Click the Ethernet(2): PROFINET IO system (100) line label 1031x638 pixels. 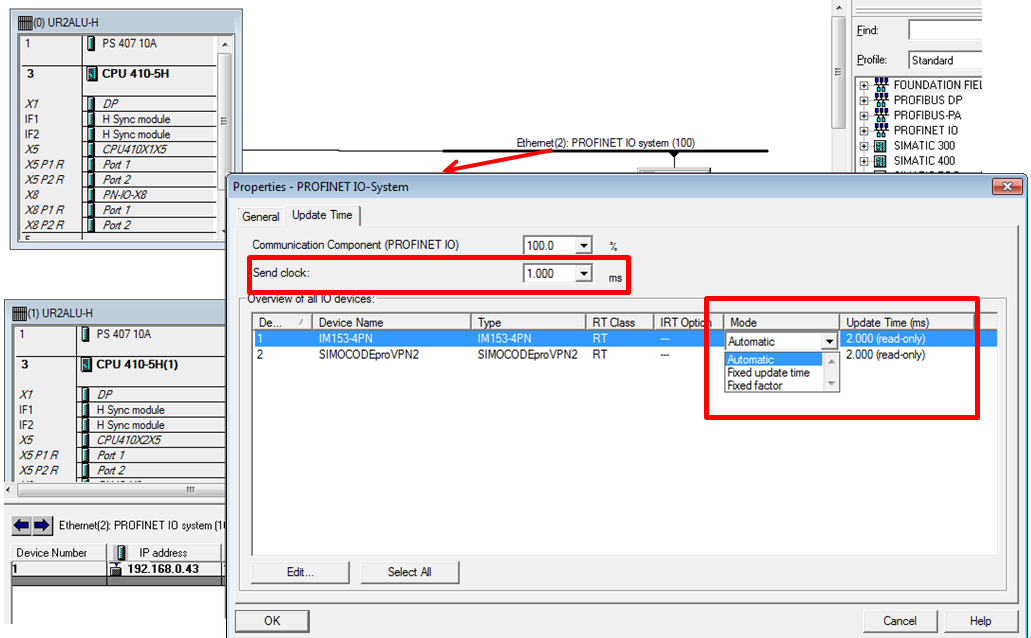[x=606, y=143]
